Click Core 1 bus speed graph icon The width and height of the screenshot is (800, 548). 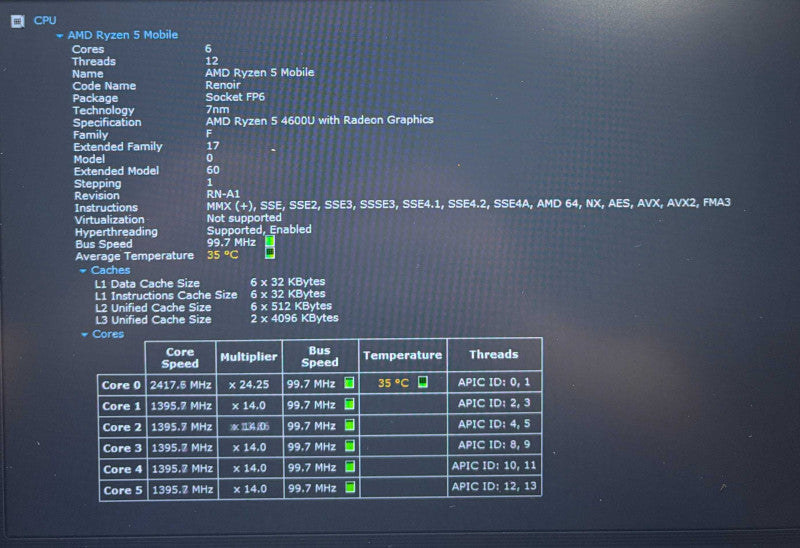[349, 404]
